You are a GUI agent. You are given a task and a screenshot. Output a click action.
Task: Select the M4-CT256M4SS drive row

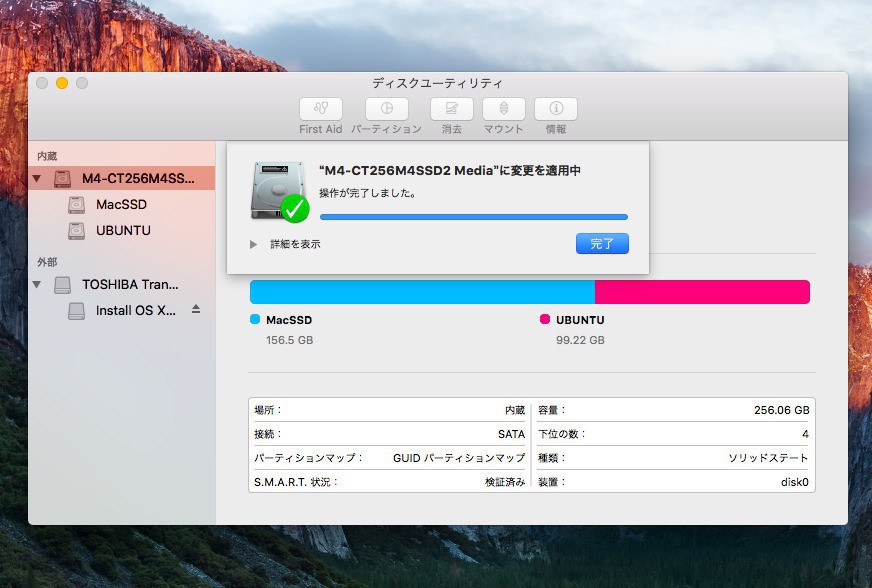122,179
